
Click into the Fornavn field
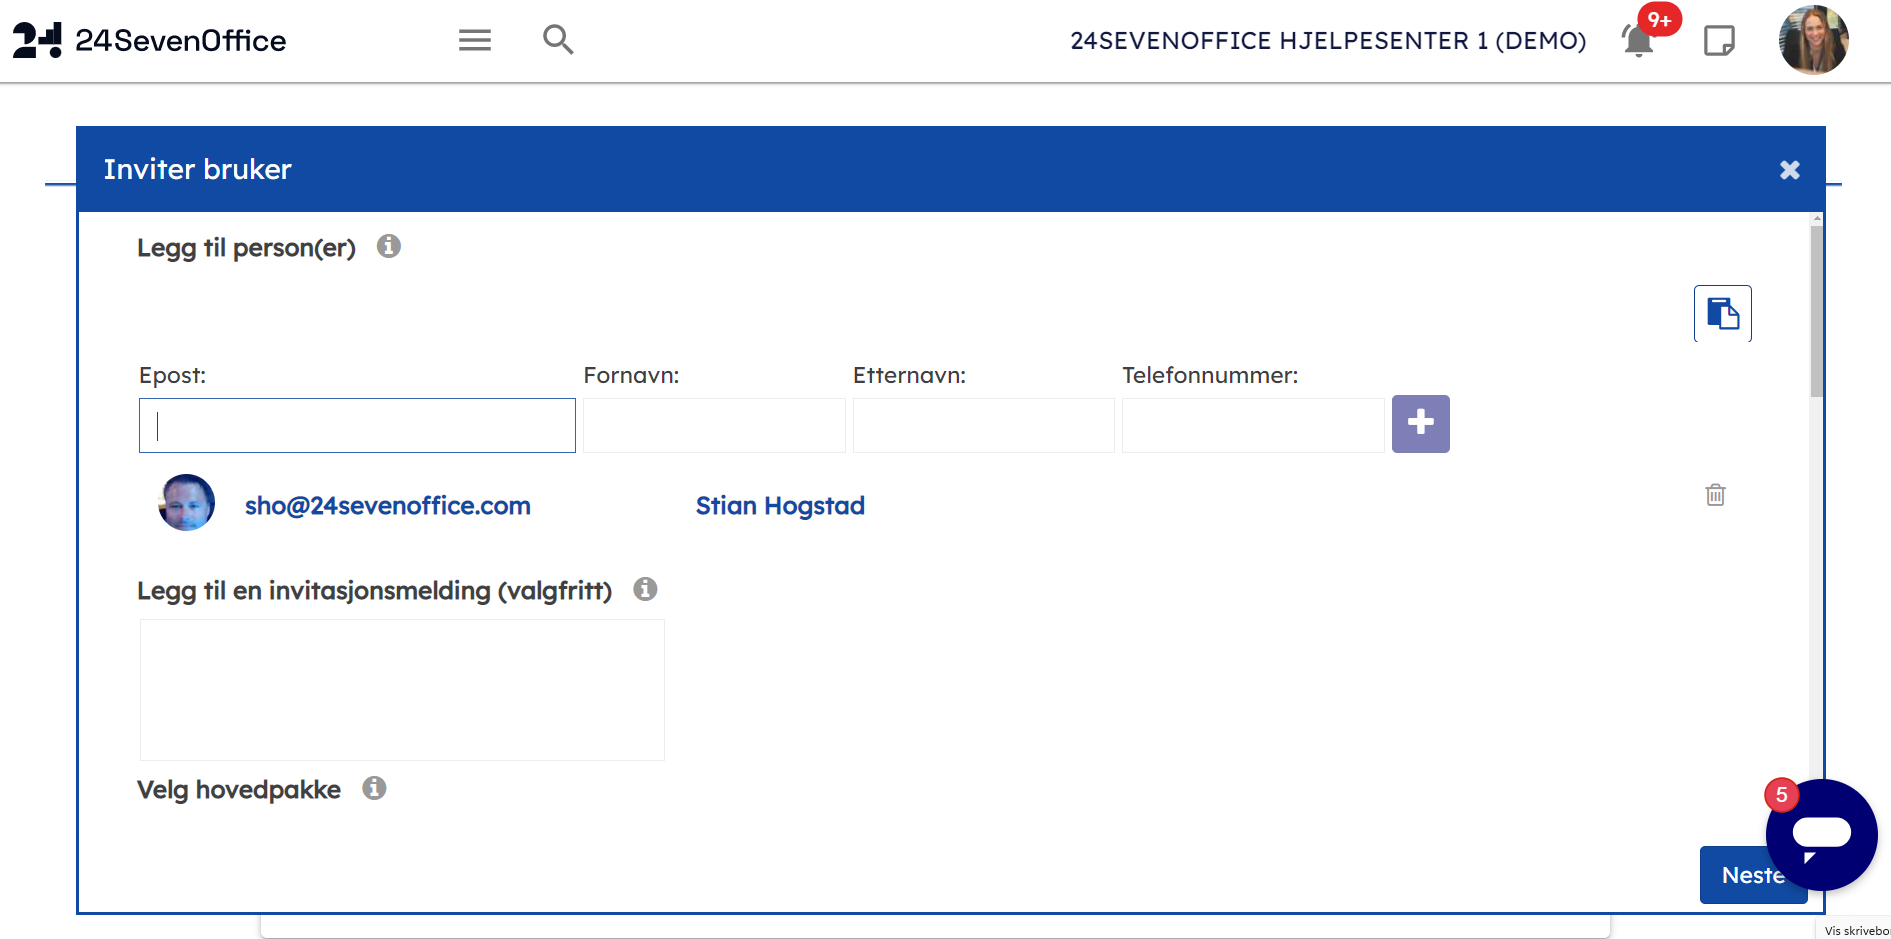click(714, 426)
